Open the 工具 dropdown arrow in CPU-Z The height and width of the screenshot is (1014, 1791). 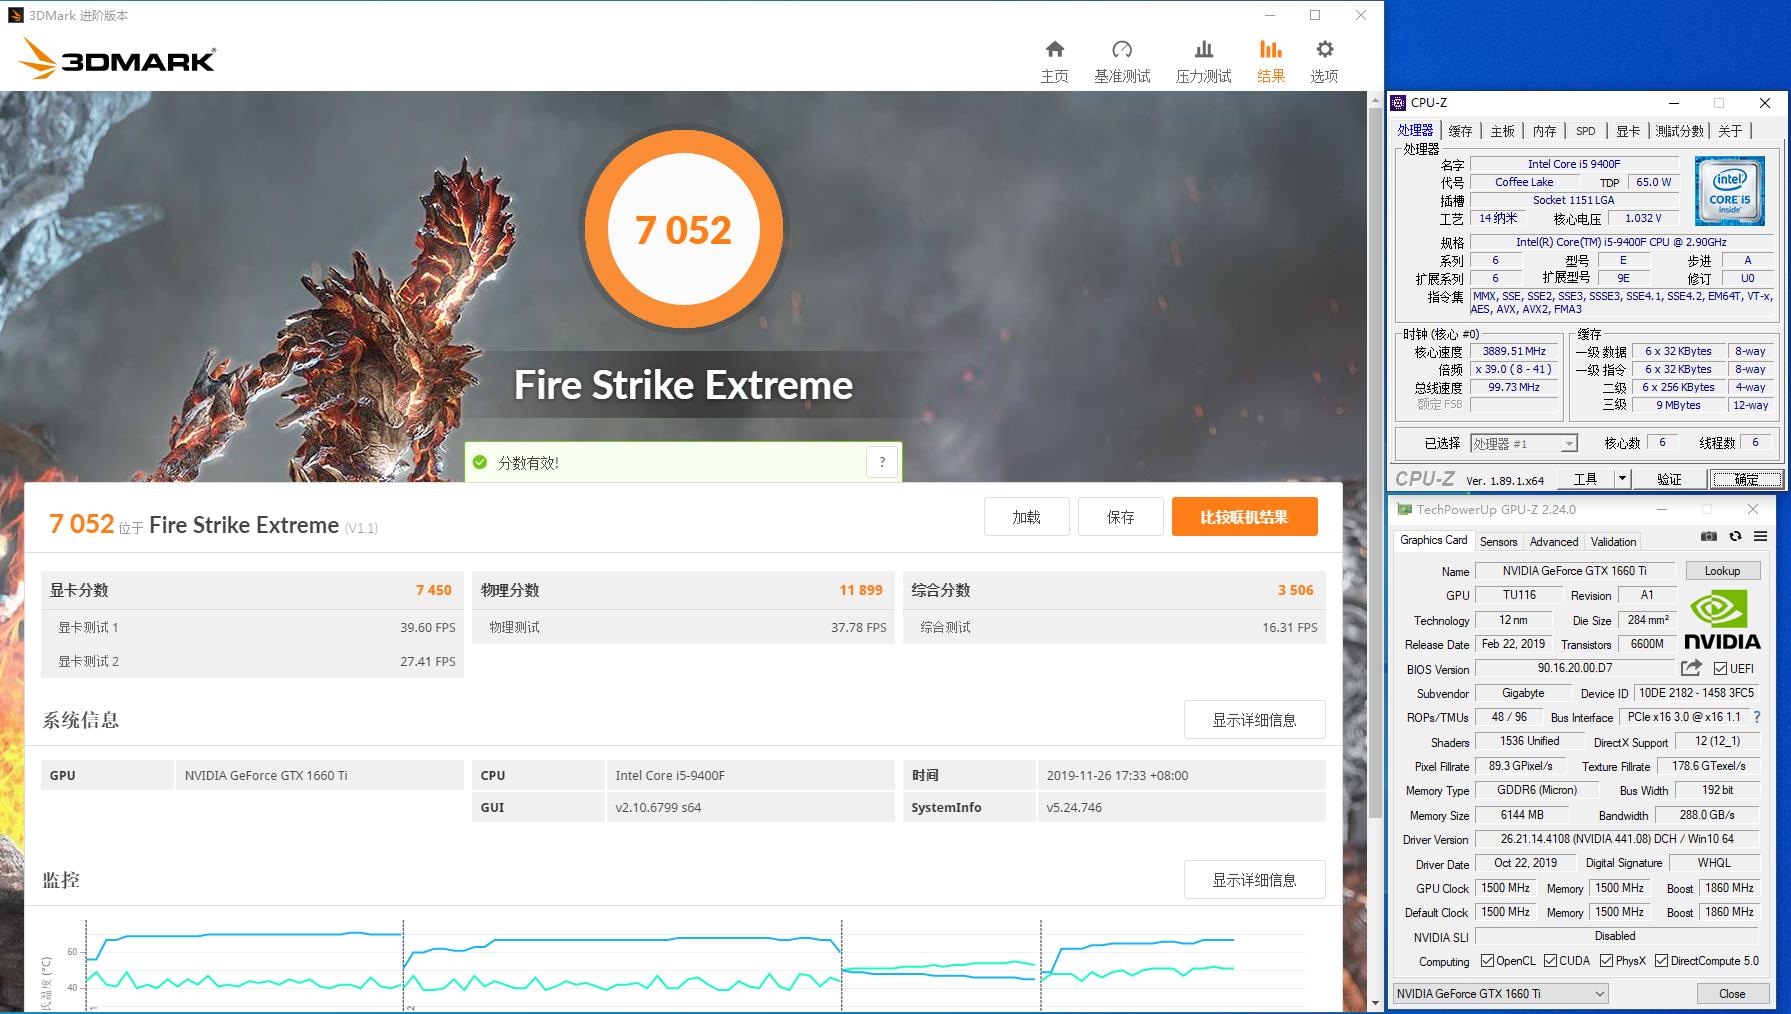point(1622,479)
